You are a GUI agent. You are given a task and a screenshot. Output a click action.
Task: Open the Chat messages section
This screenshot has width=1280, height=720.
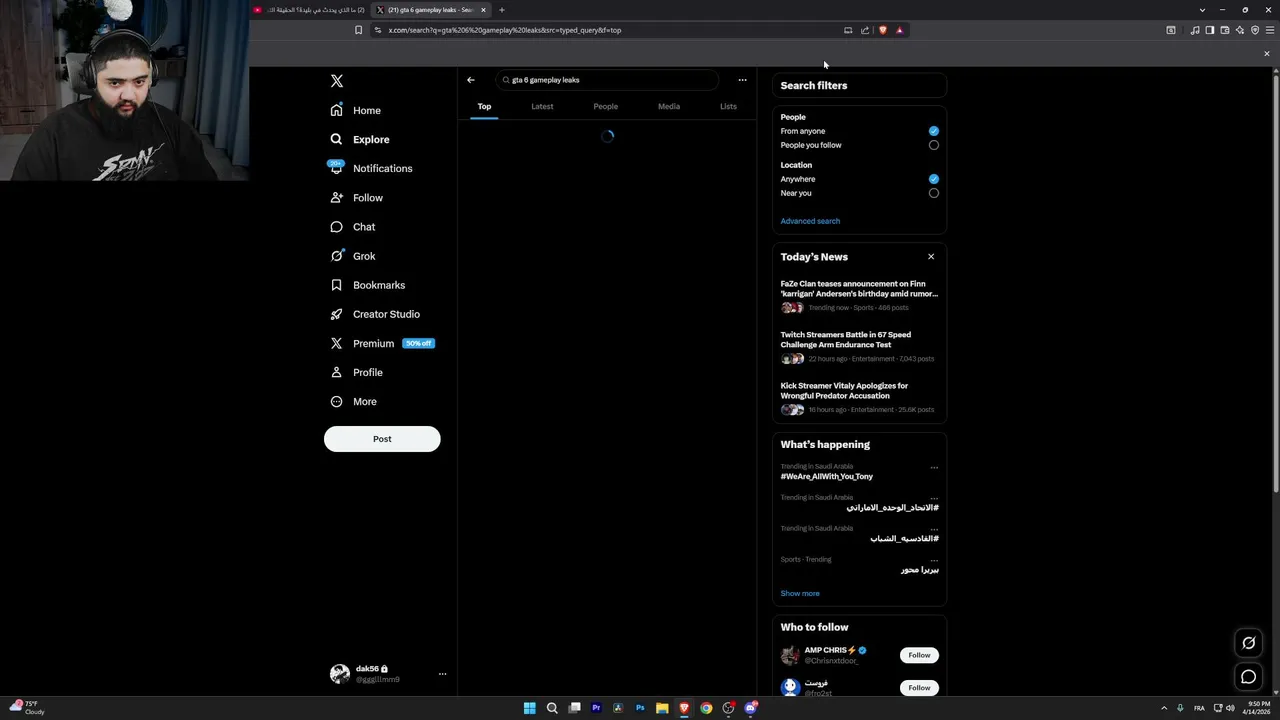coord(352,227)
